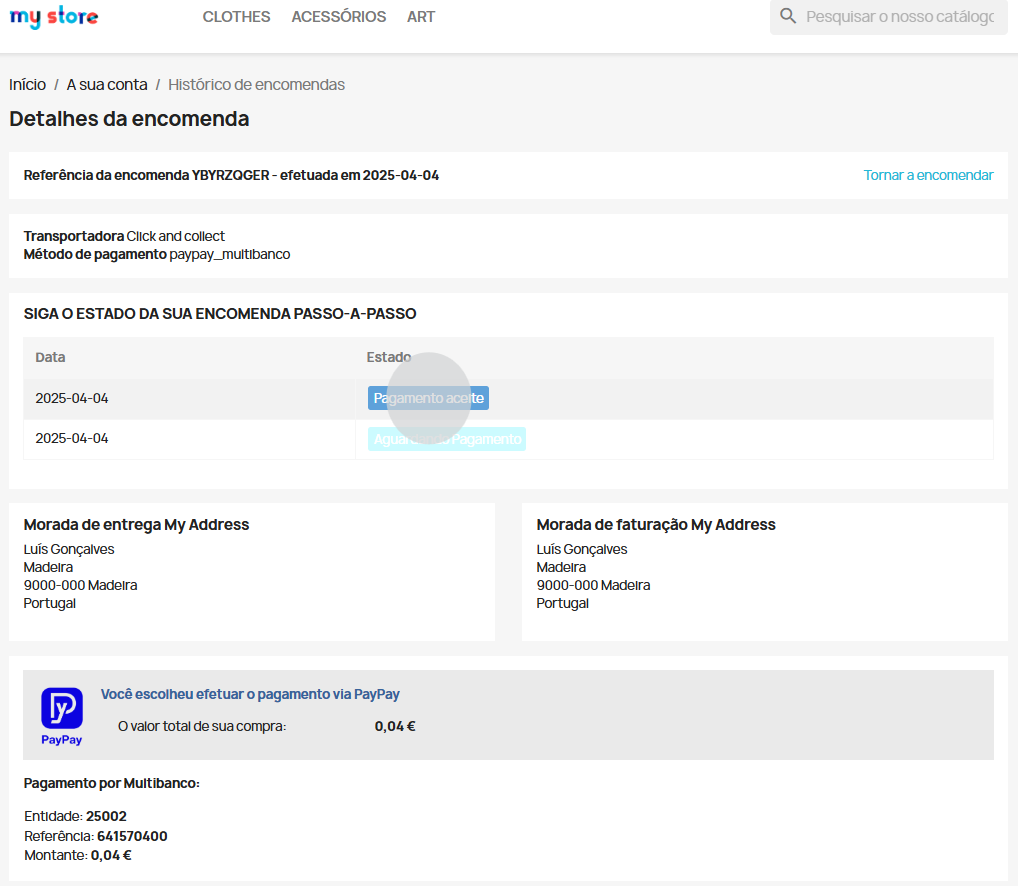Open Histórico de encomendas breadcrumb
The width and height of the screenshot is (1018, 886).
[x=256, y=85]
